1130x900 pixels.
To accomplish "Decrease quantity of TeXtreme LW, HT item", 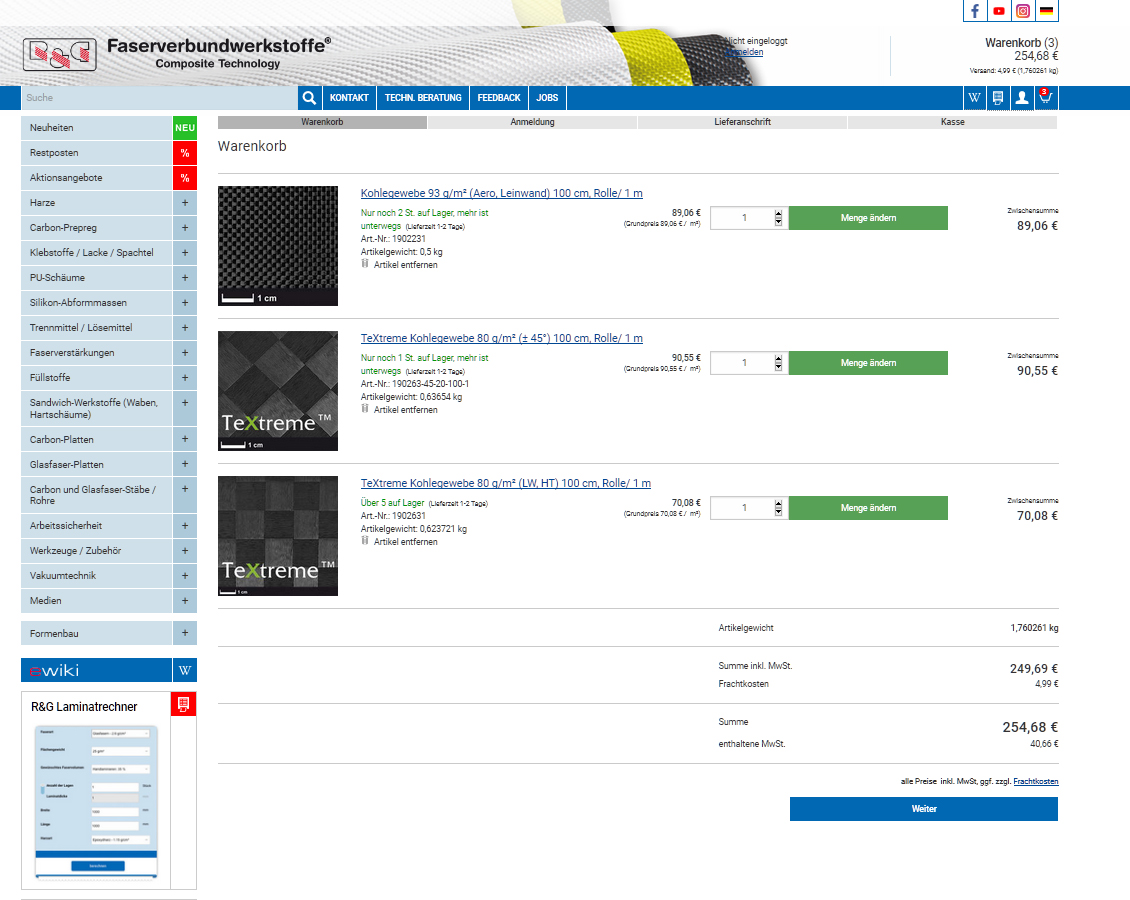I will click(x=779, y=513).
